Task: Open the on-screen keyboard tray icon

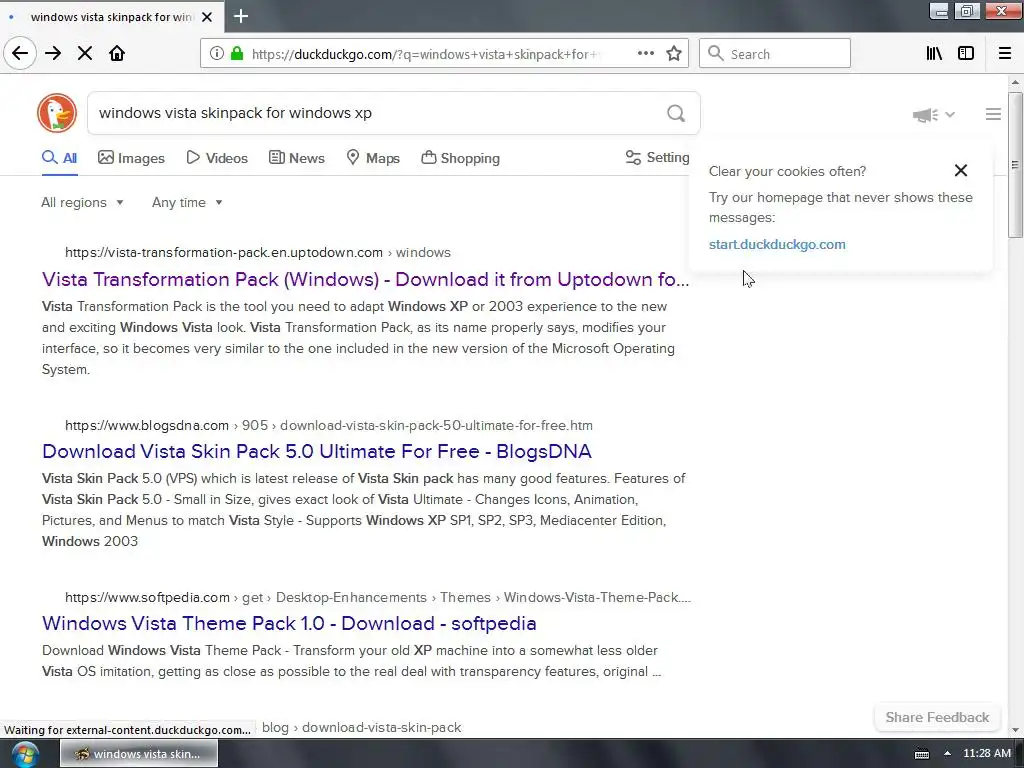Action: tap(922, 754)
